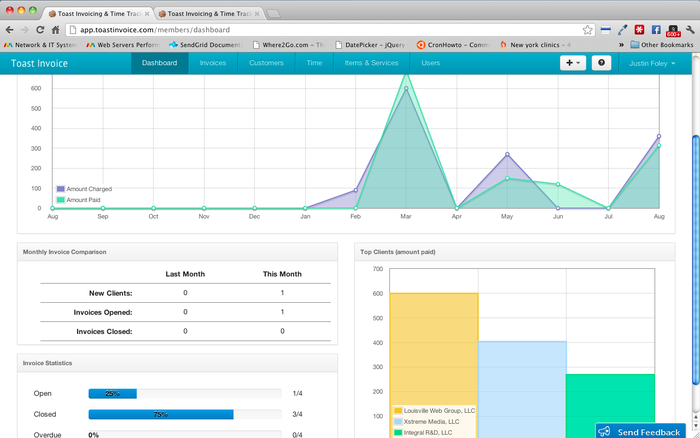
Task: Click the URL address bar
Action: click(x=320, y=30)
